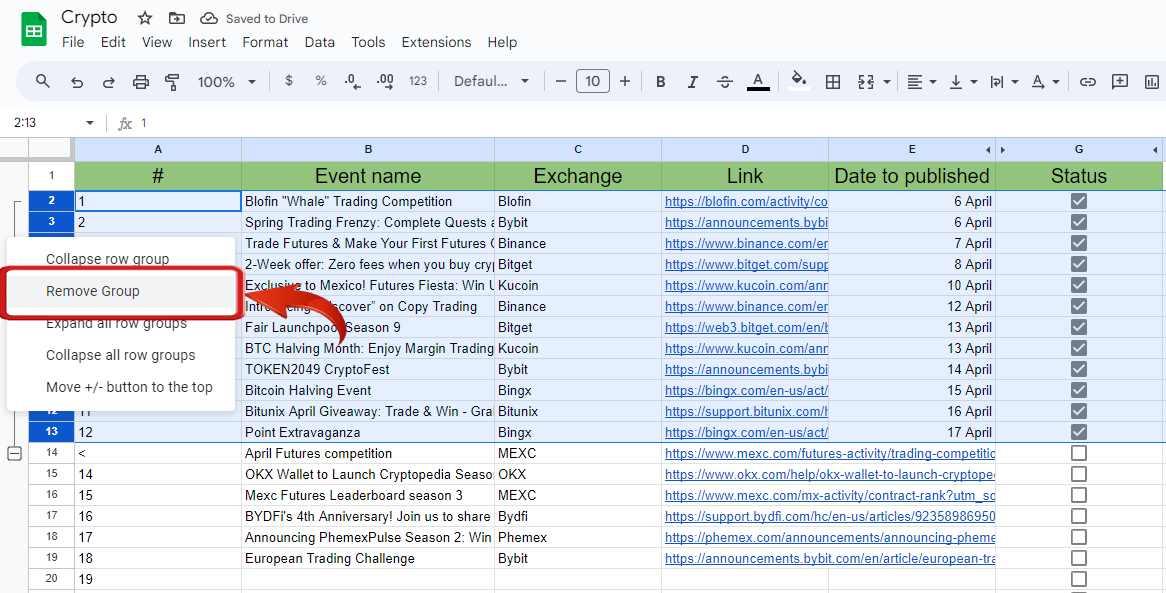Screen dimensions: 1166x593
Task: Open the blofin.com activity link
Action: [x=746, y=201]
